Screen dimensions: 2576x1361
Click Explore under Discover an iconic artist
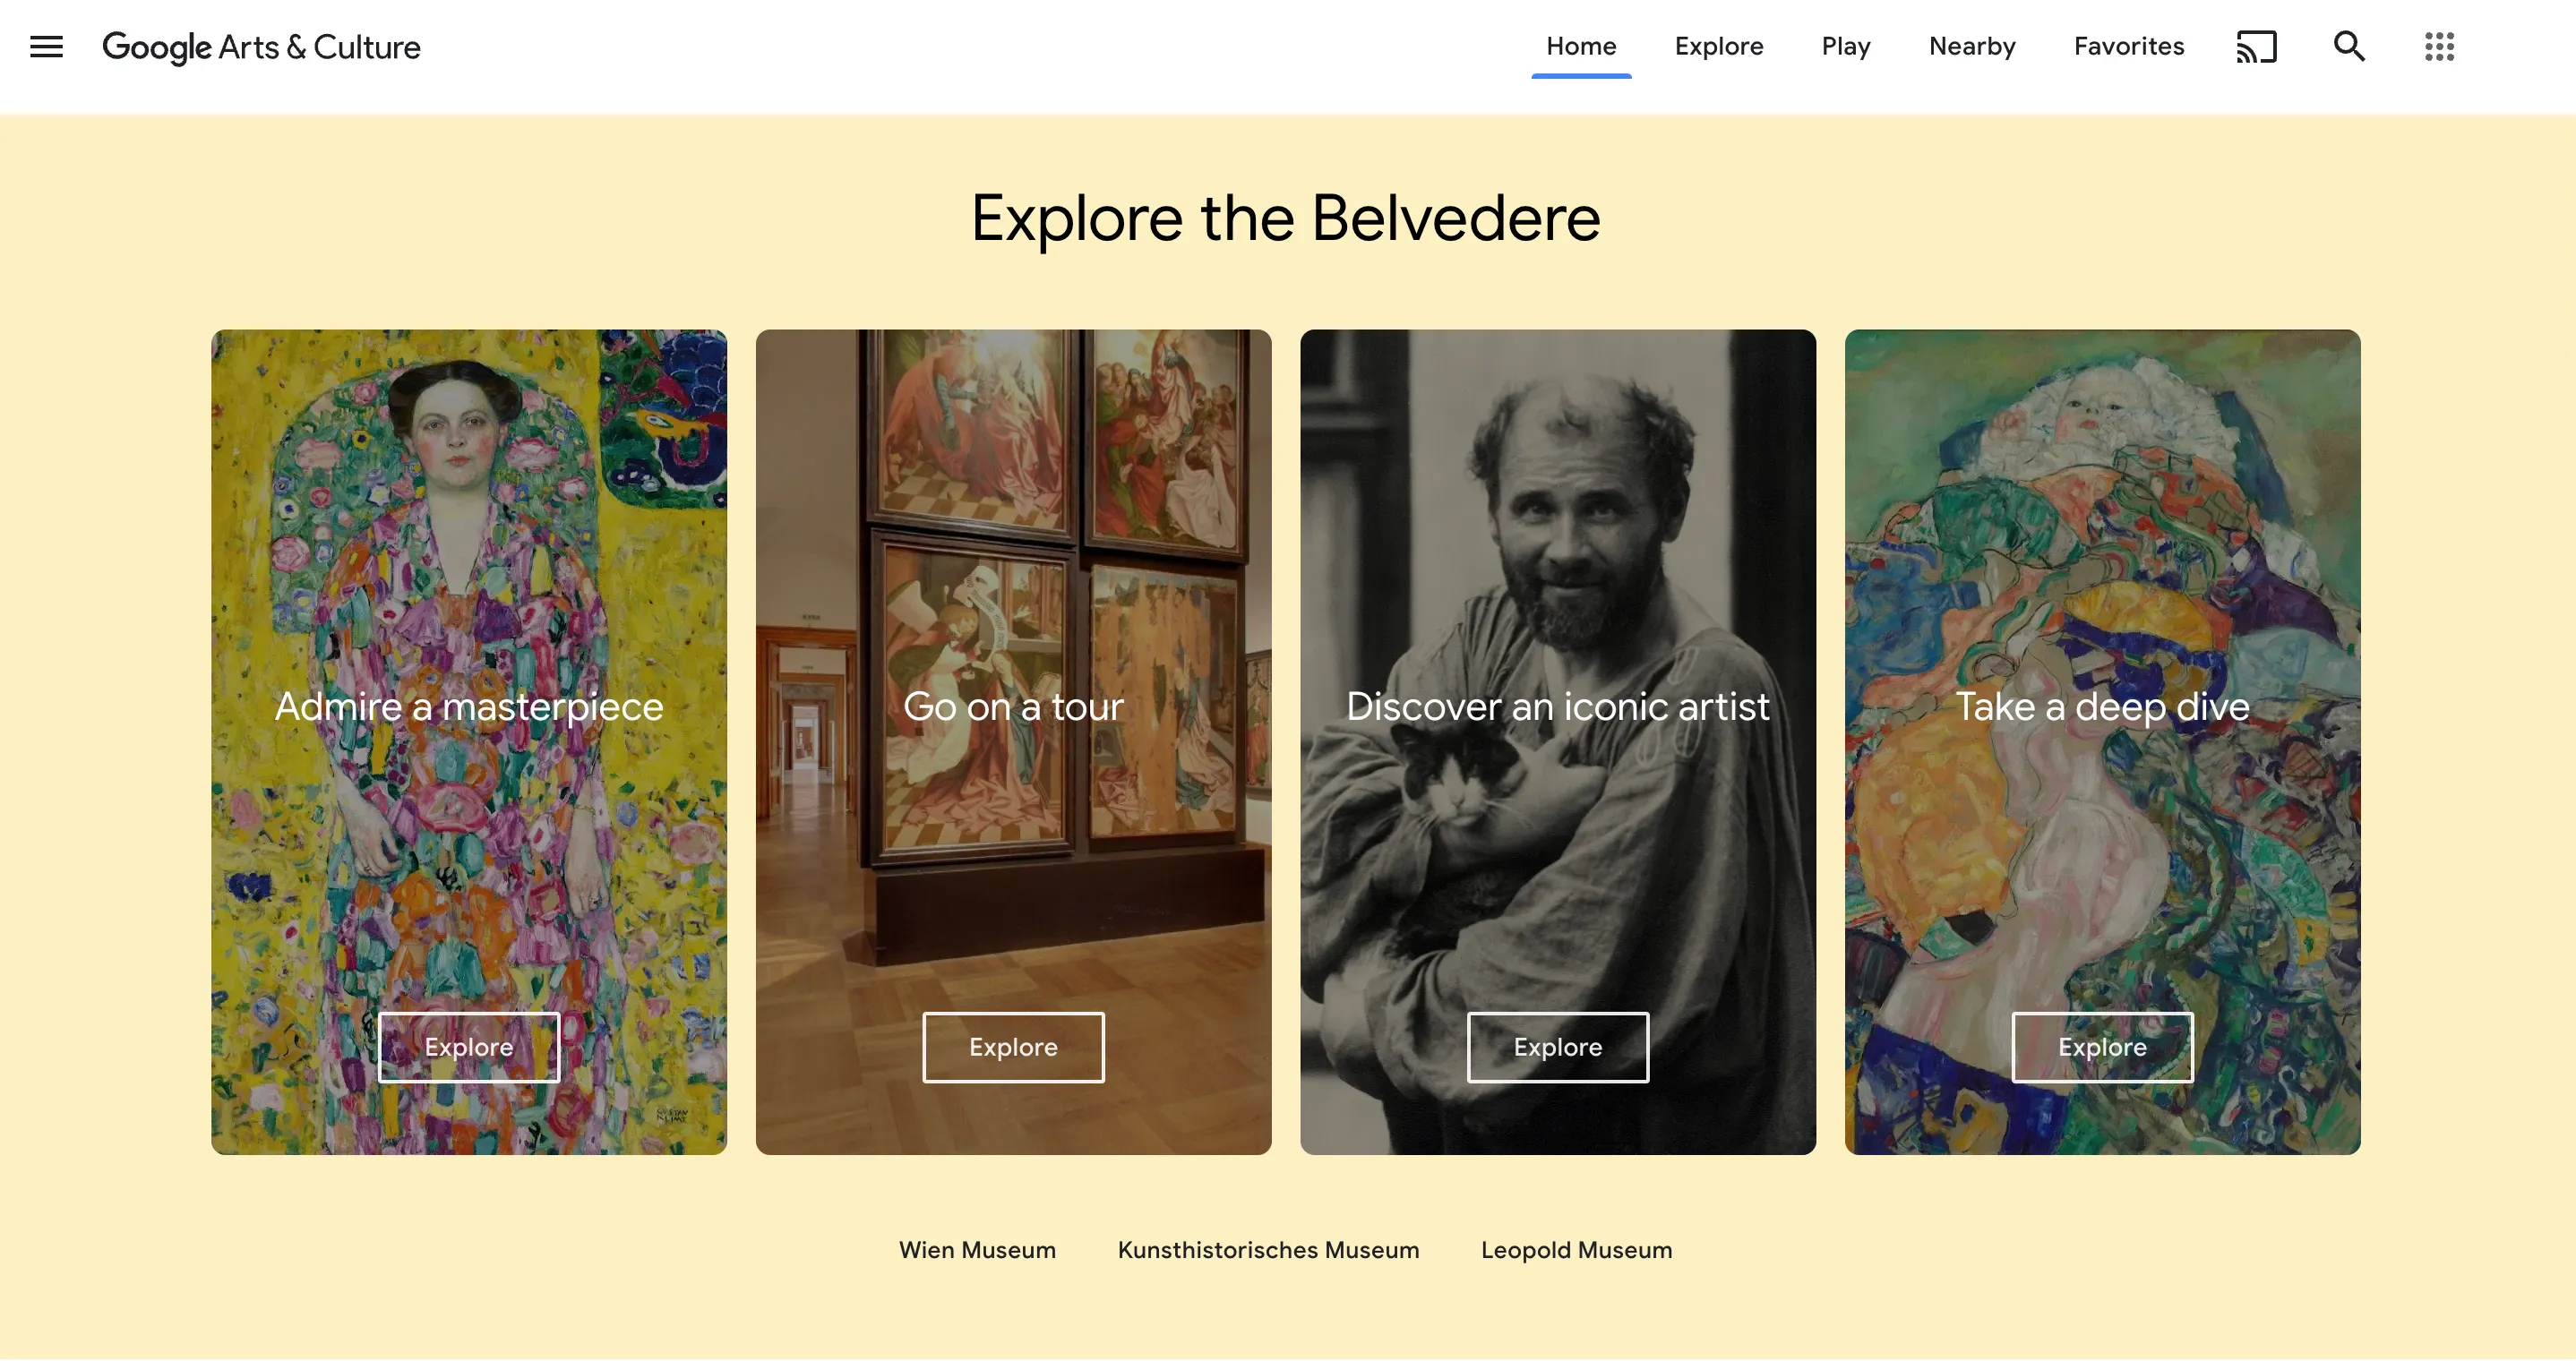pyautogui.click(x=1558, y=1047)
